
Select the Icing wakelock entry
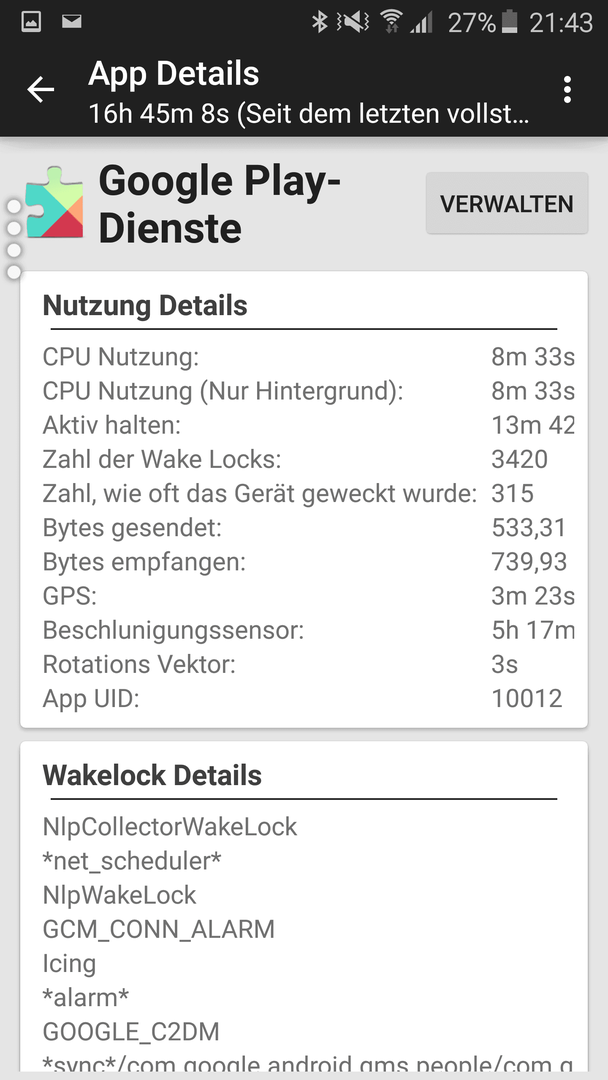pyautogui.click(x=69, y=964)
